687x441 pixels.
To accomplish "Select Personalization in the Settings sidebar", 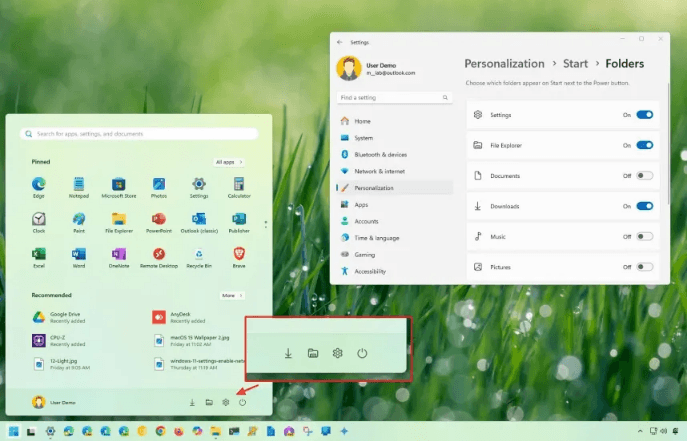I will pyautogui.click(x=394, y=187).
